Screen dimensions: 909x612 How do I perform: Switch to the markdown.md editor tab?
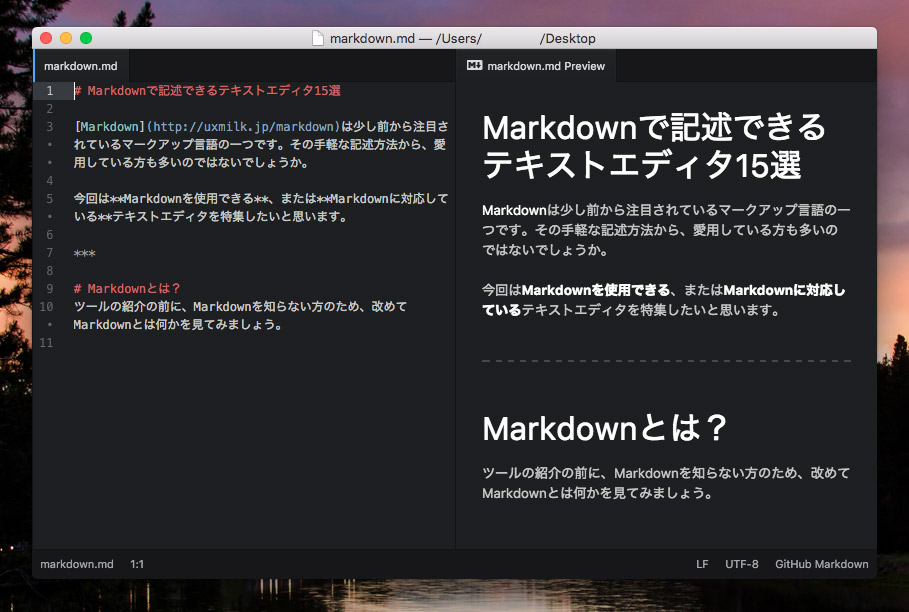[81, 66]
